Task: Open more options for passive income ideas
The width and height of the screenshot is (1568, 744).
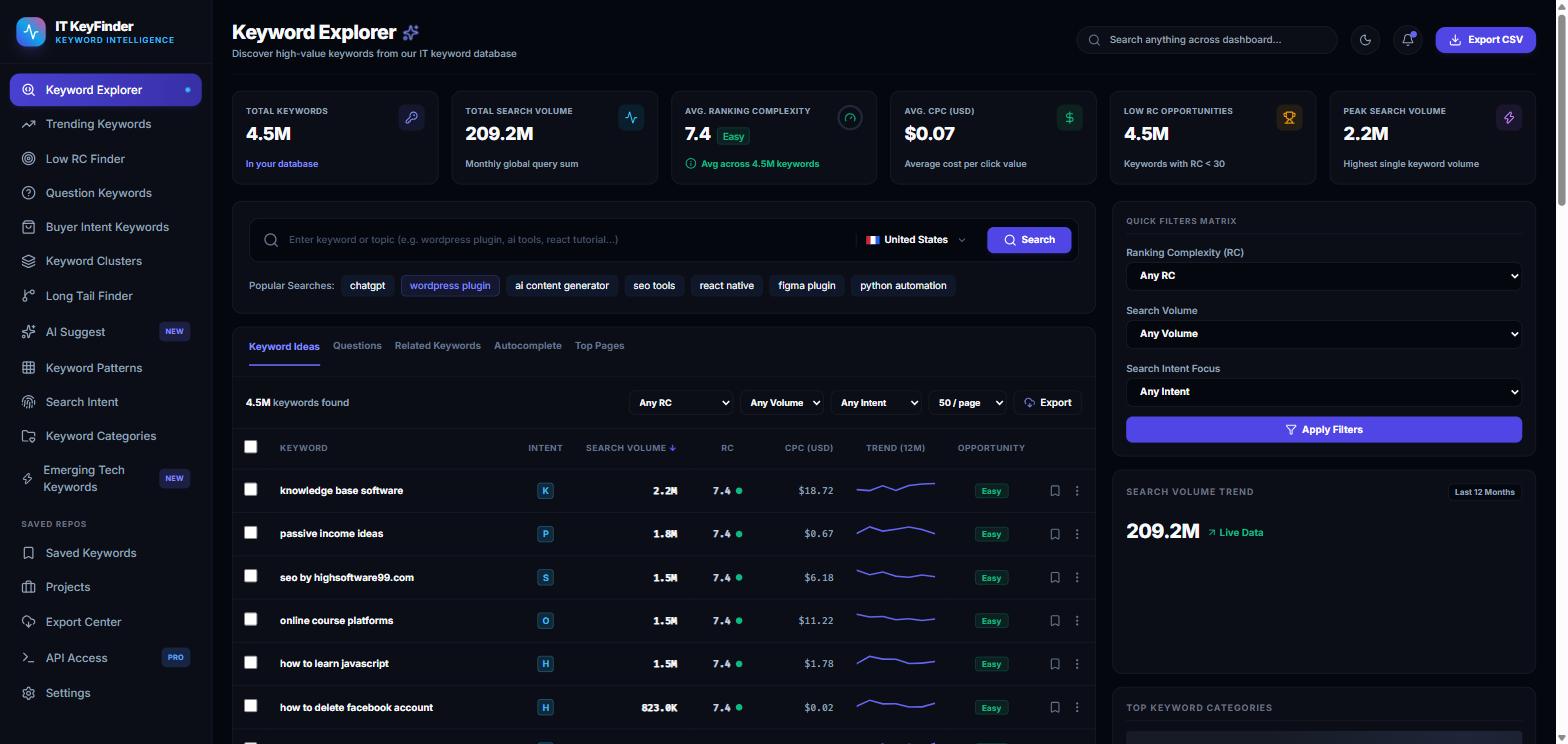Action: 1077,534
